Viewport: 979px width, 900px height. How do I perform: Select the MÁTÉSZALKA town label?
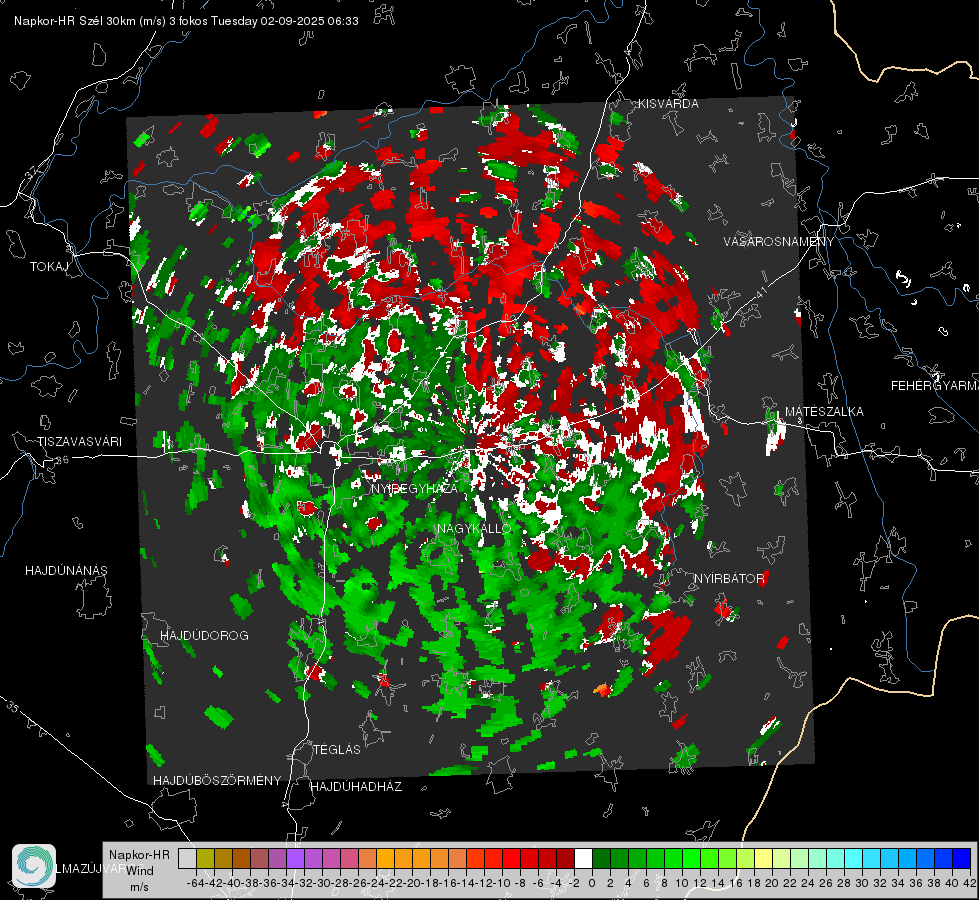[x=824, y=411]
